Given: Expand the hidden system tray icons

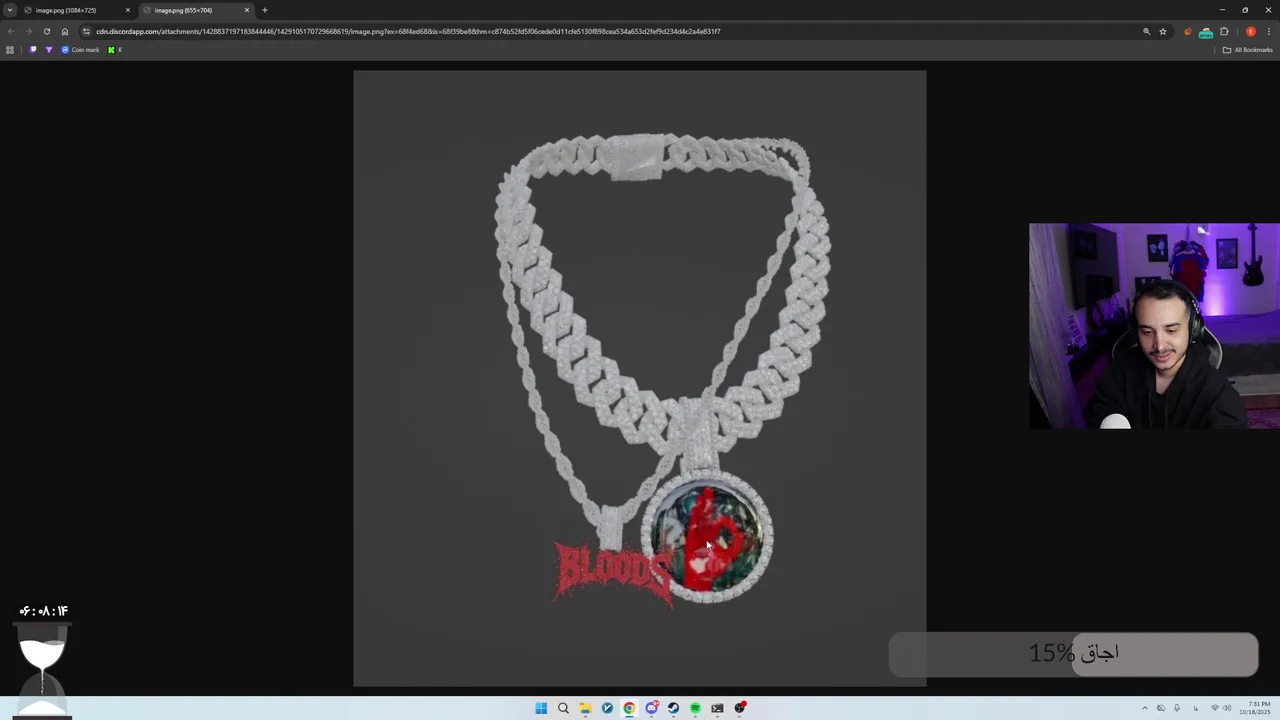Looking at the screenshot, I should click(x=1145, y=708).
